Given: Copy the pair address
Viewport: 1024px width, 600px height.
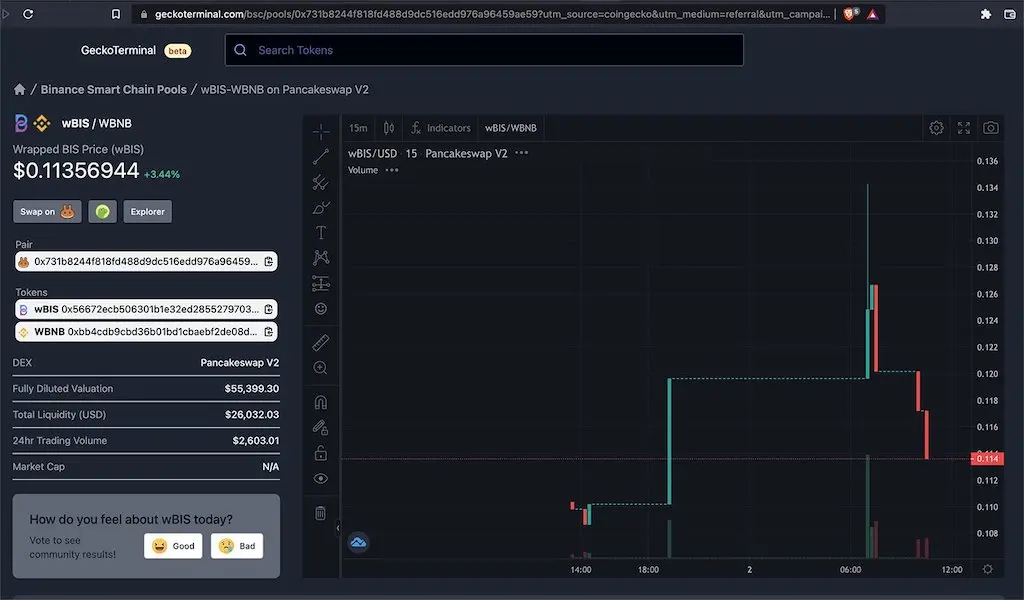Looking at the screenshot, I should tap(268, 262).
